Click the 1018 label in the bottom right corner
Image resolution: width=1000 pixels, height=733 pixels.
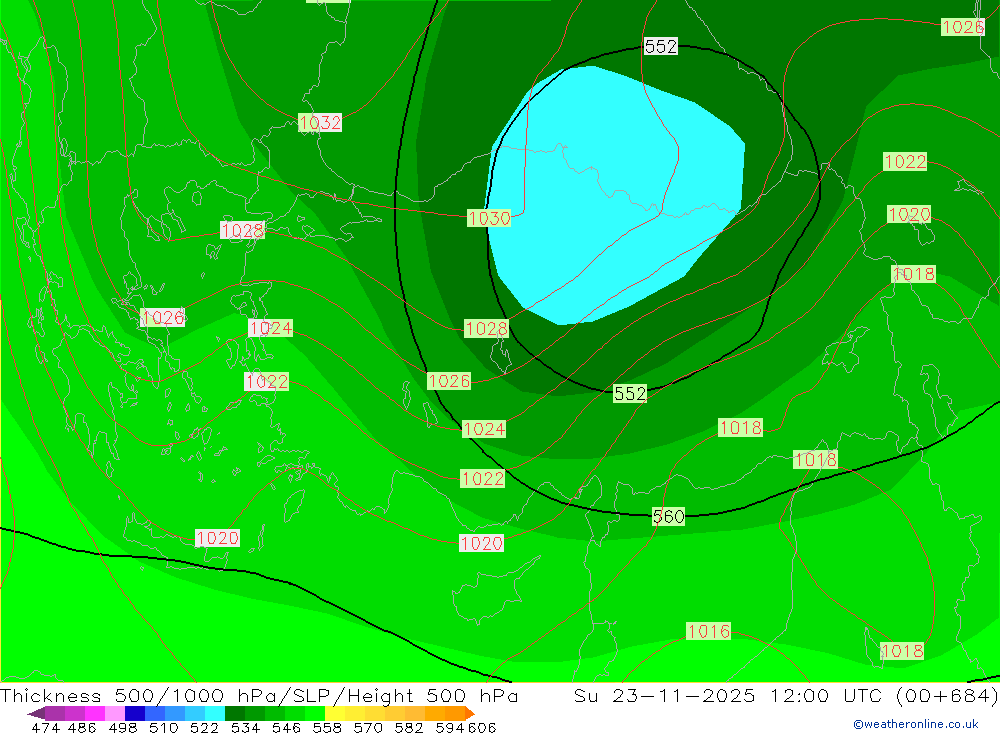(x=902, y=651)
